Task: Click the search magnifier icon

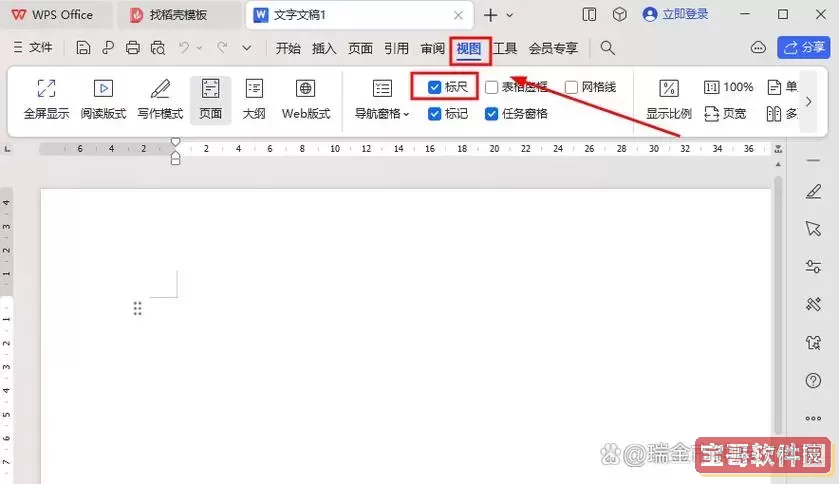Action: click(607, 48)
